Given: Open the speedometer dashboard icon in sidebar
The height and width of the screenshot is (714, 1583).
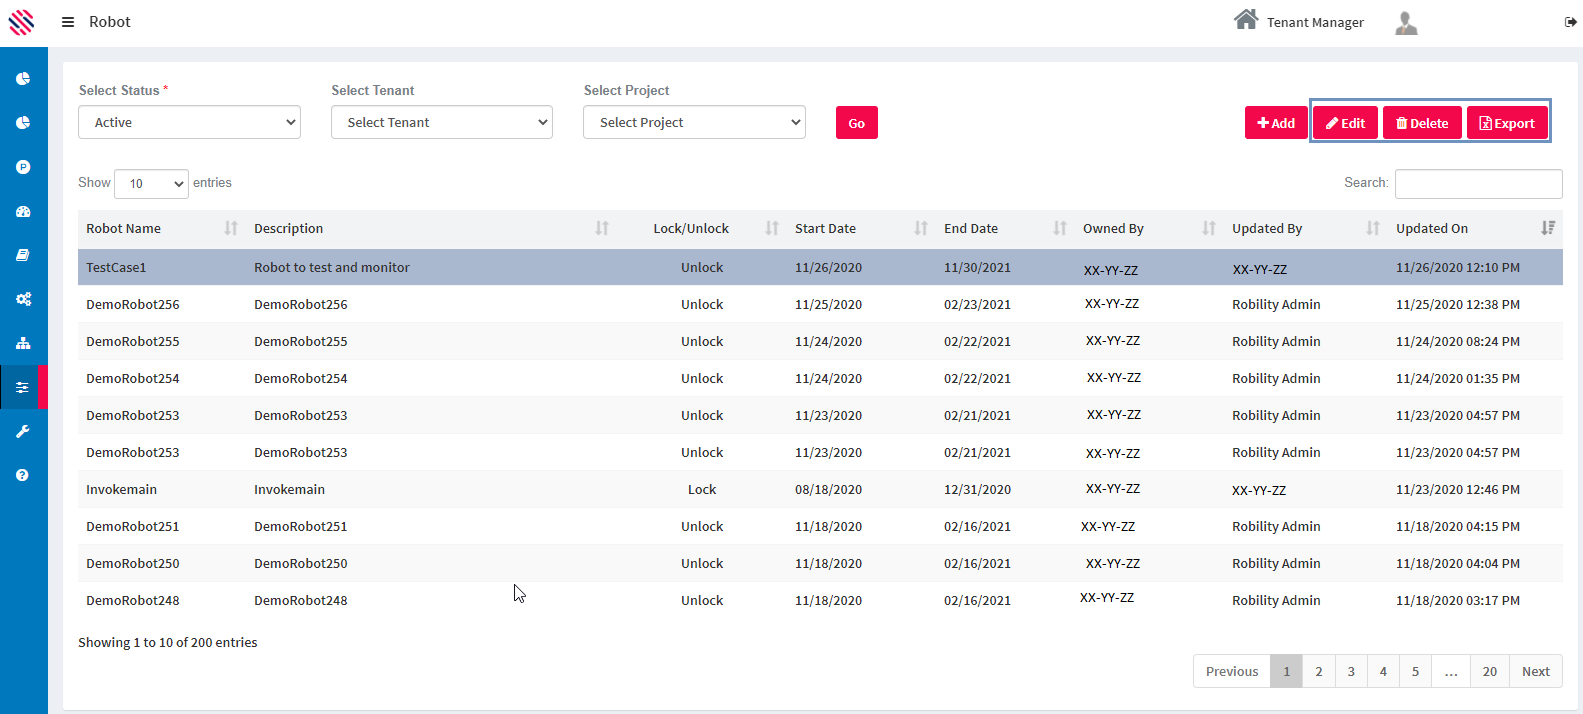Looking at the screenshot, I should [23, 211].
